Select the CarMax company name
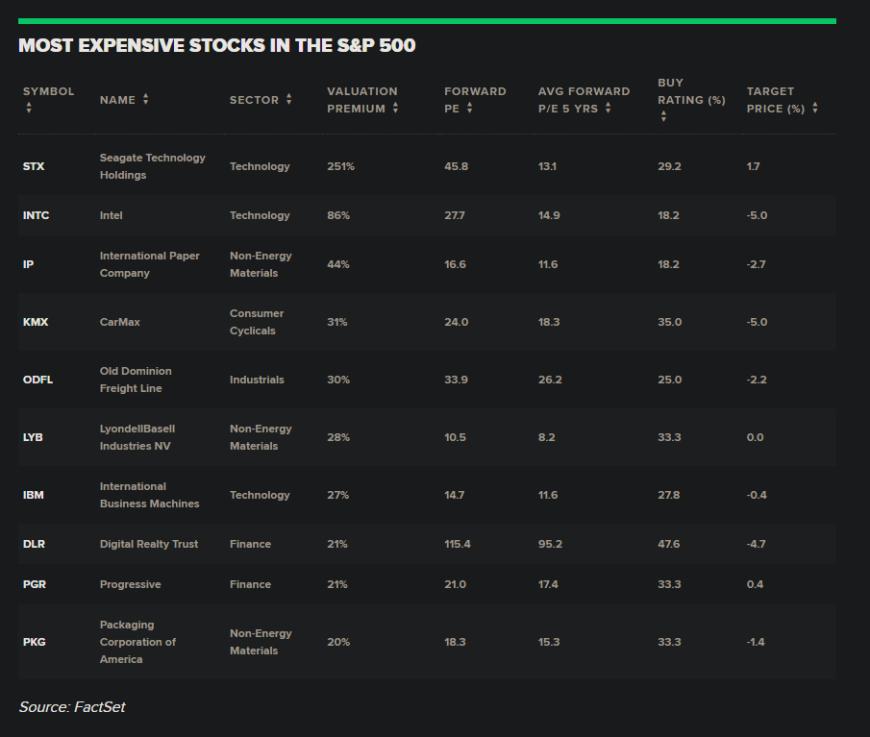 pos(120,322)
